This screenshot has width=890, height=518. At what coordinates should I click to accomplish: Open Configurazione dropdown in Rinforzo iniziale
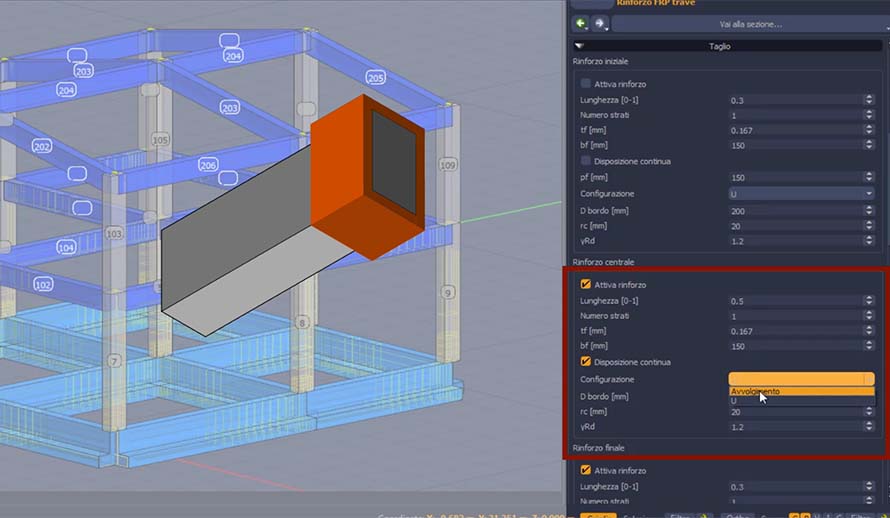[x=801, y=193]
